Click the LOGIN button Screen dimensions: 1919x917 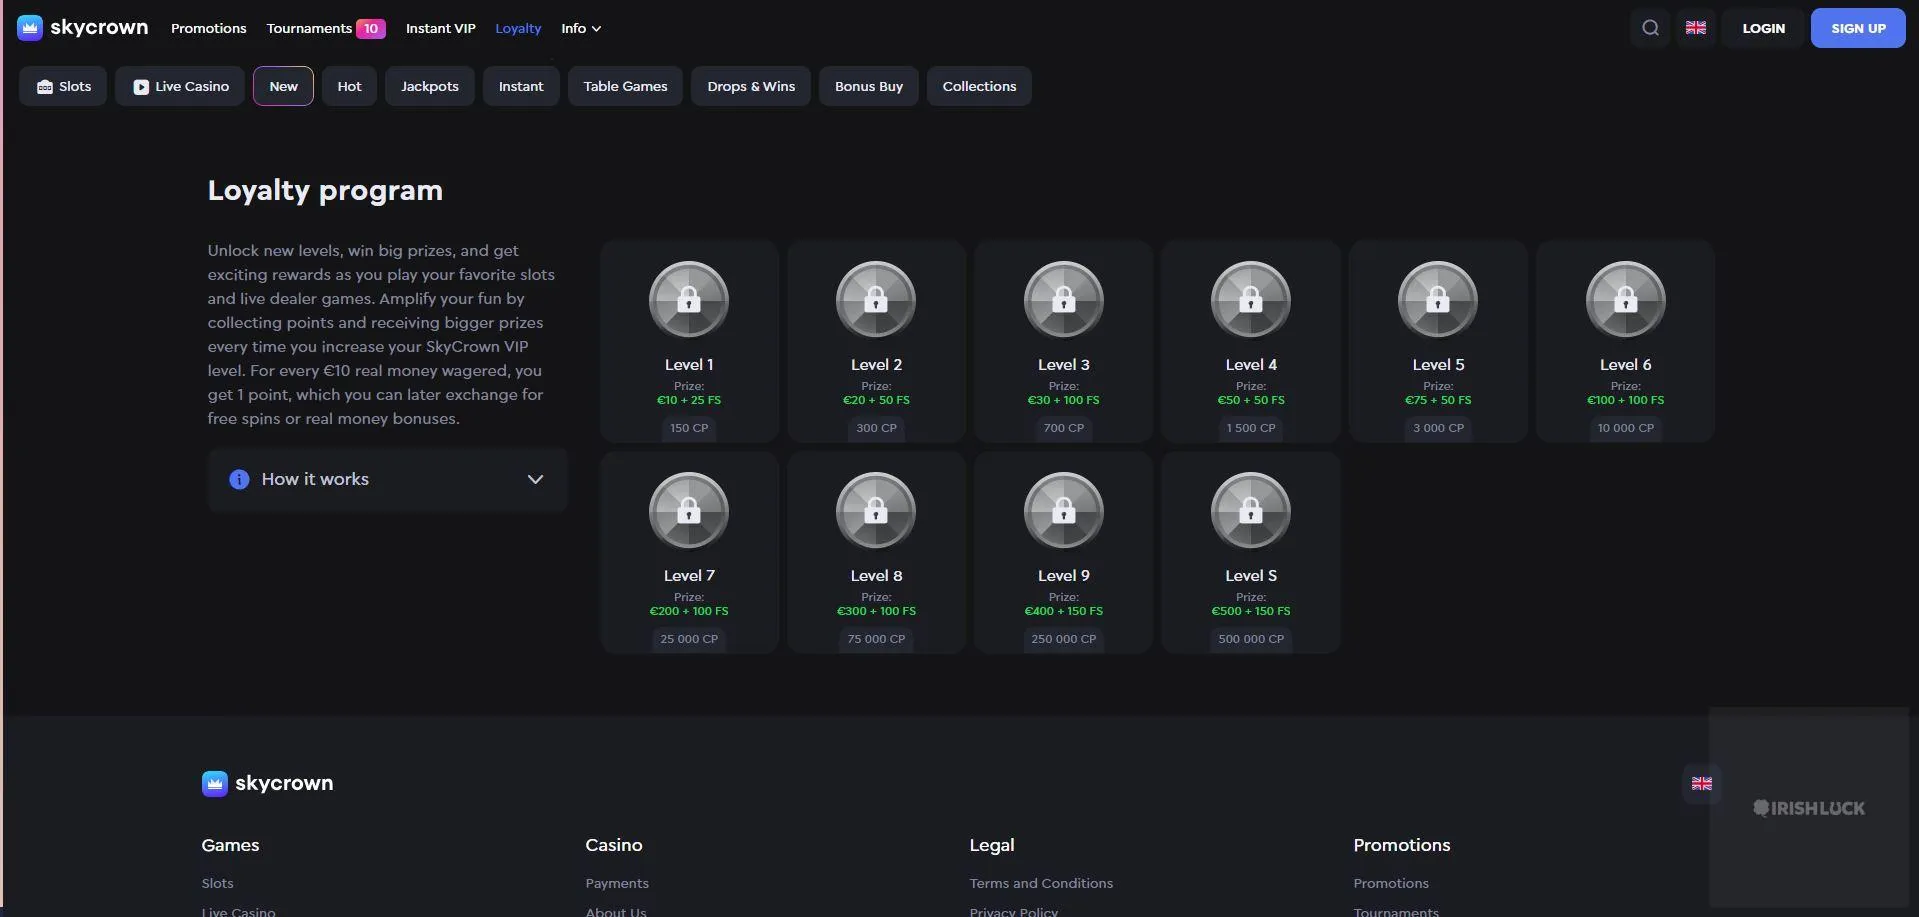click(1763, 28)
